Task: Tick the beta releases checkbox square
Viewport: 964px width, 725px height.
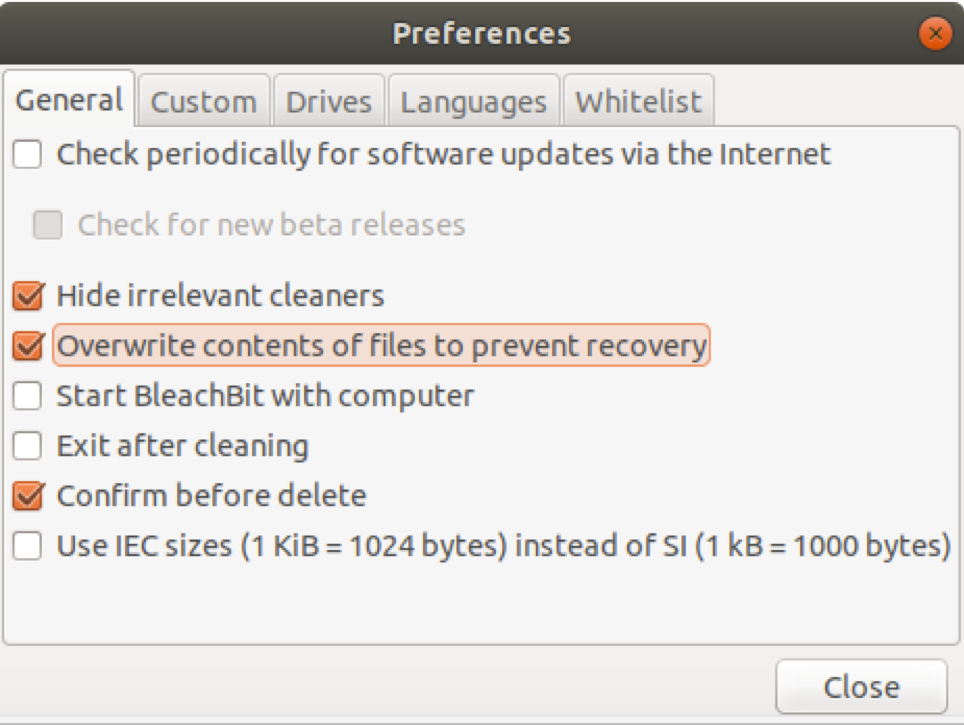Action: coord(48,225)
